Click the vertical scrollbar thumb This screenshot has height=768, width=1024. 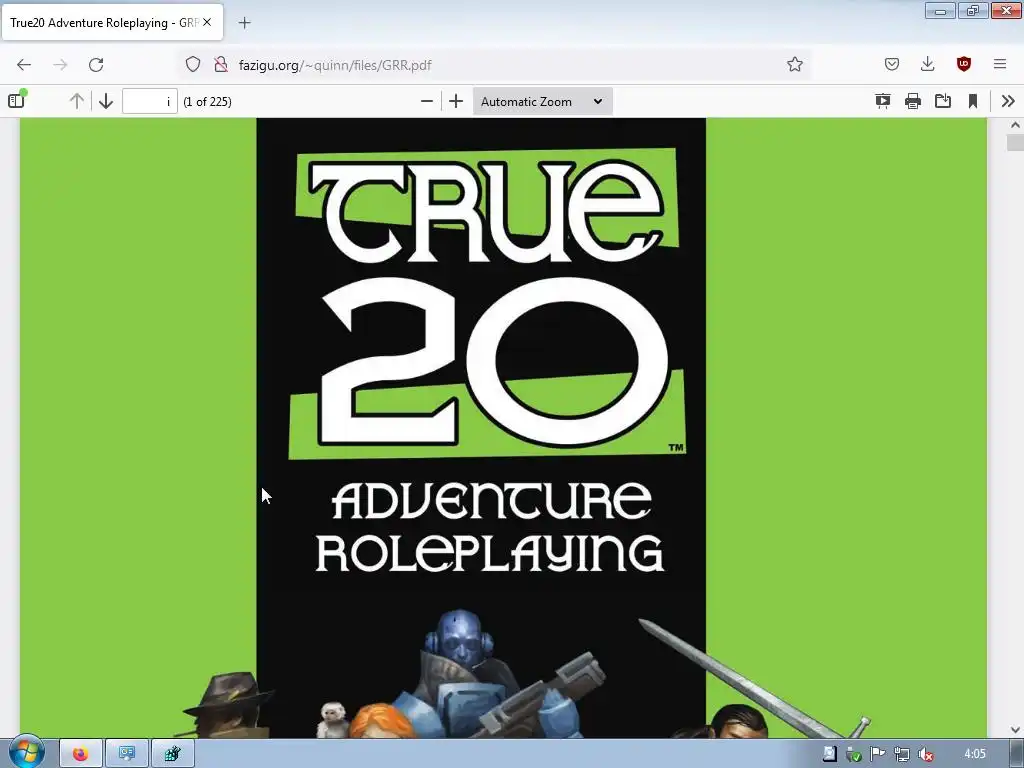point(1015,142)
